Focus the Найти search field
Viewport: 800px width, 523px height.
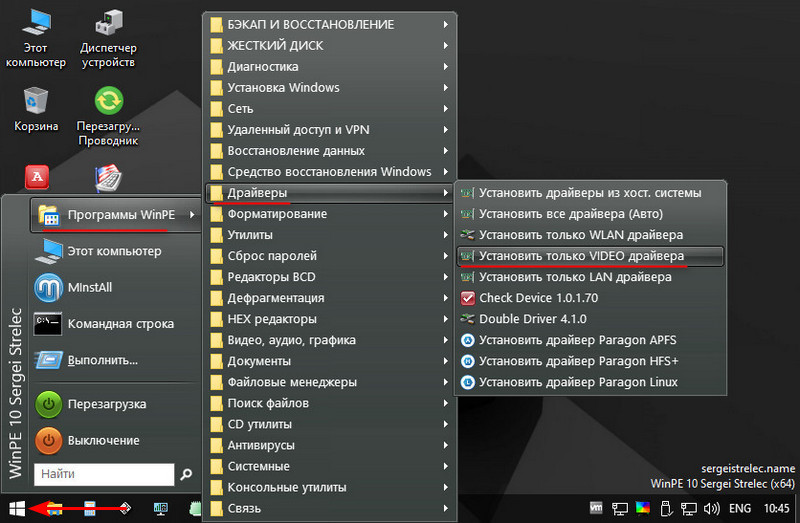point(104,475)
